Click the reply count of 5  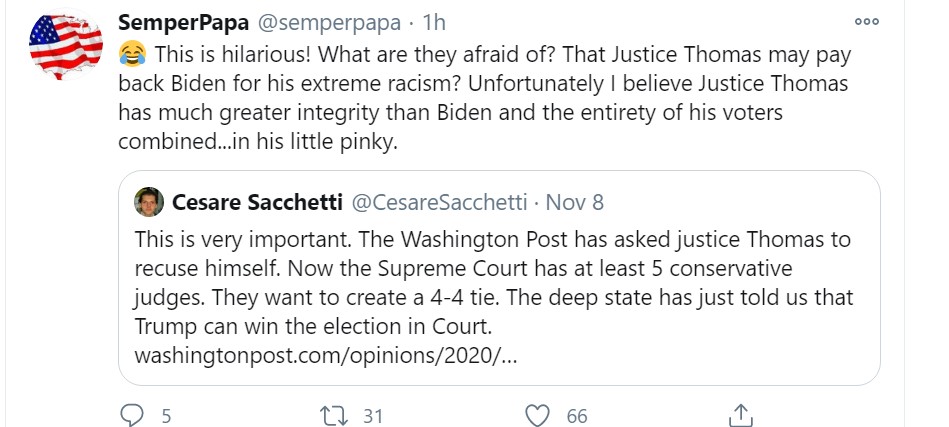tap(166, 416)
